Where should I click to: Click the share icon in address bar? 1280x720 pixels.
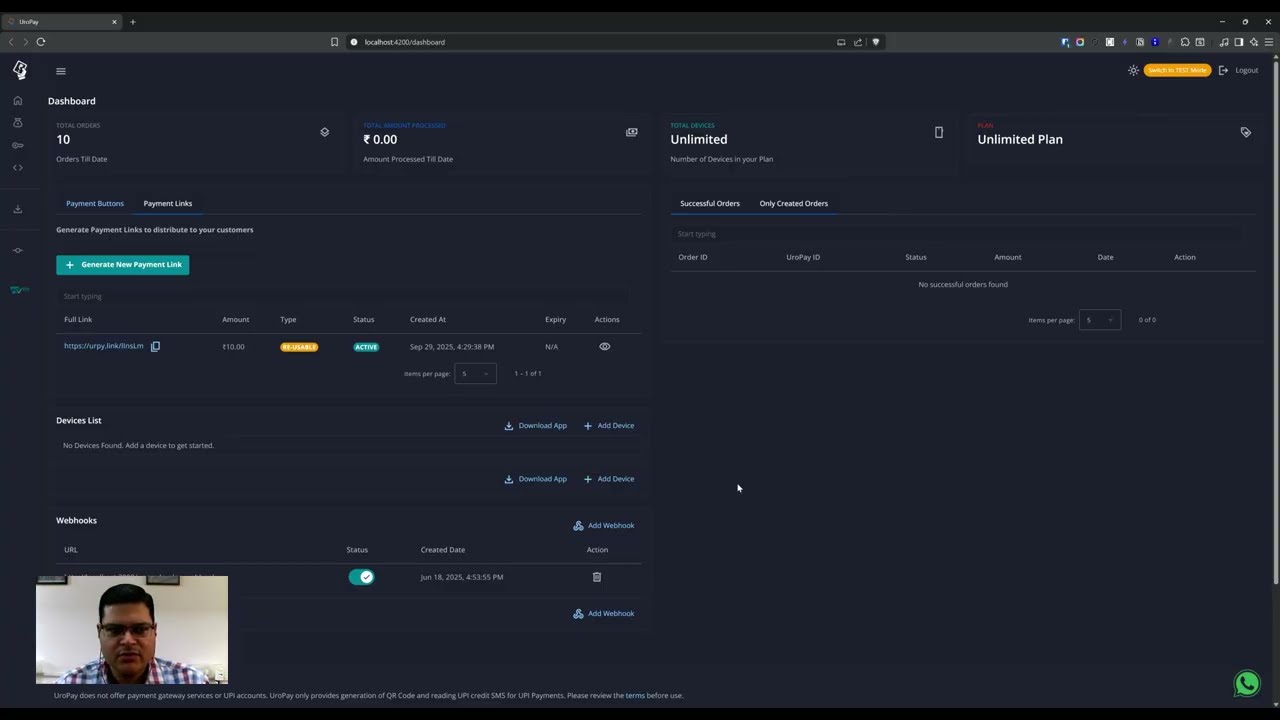(858, 42)
